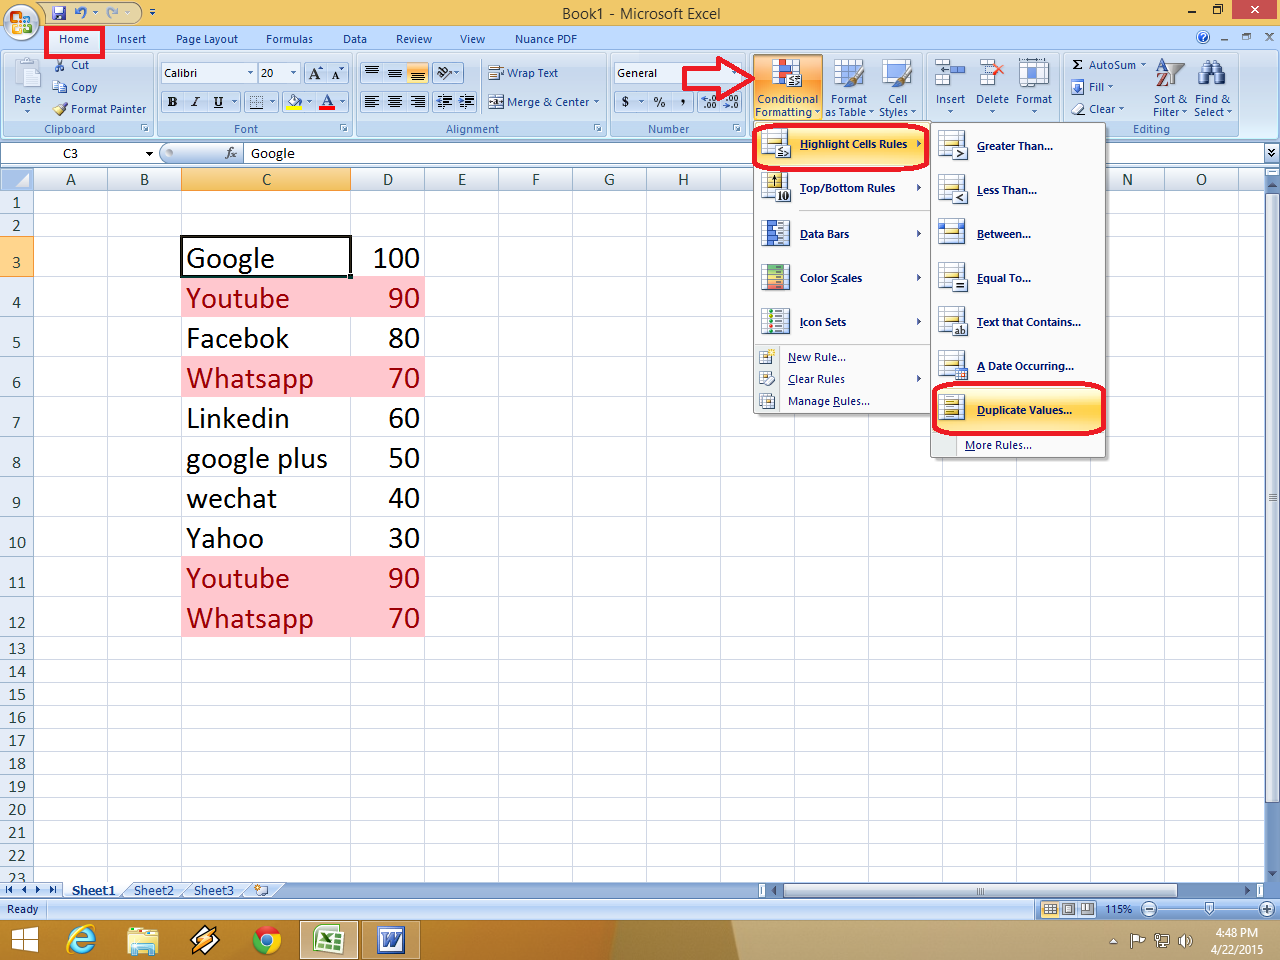
Task: Expand the Merge & Center dropdown arrow
Action: 596,102
